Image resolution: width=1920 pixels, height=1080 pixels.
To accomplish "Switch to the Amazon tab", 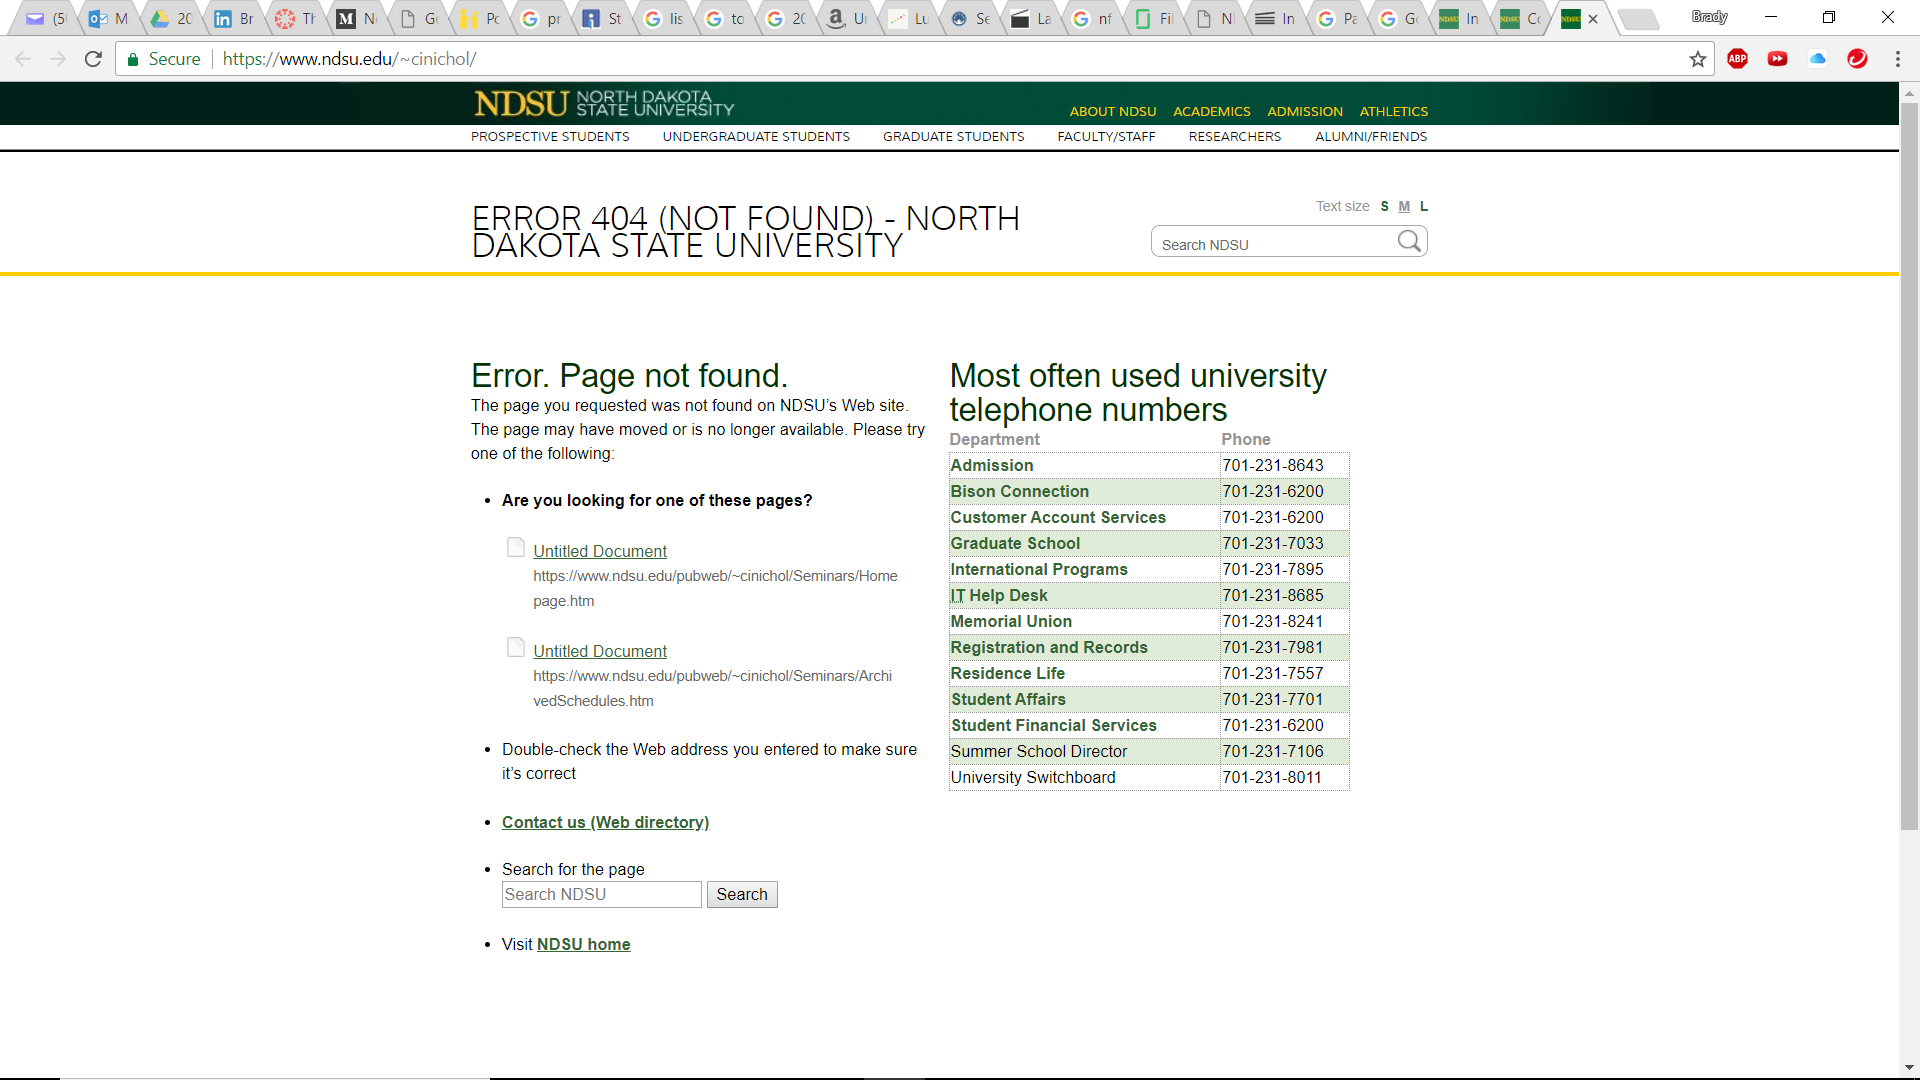I will click(x=846, y=19).
